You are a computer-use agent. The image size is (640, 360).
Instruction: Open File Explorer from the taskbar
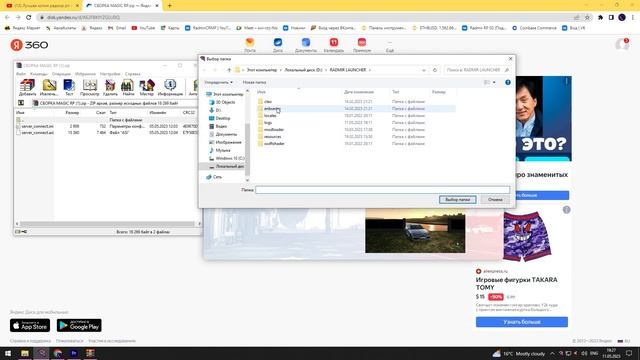tap(25, 353)
